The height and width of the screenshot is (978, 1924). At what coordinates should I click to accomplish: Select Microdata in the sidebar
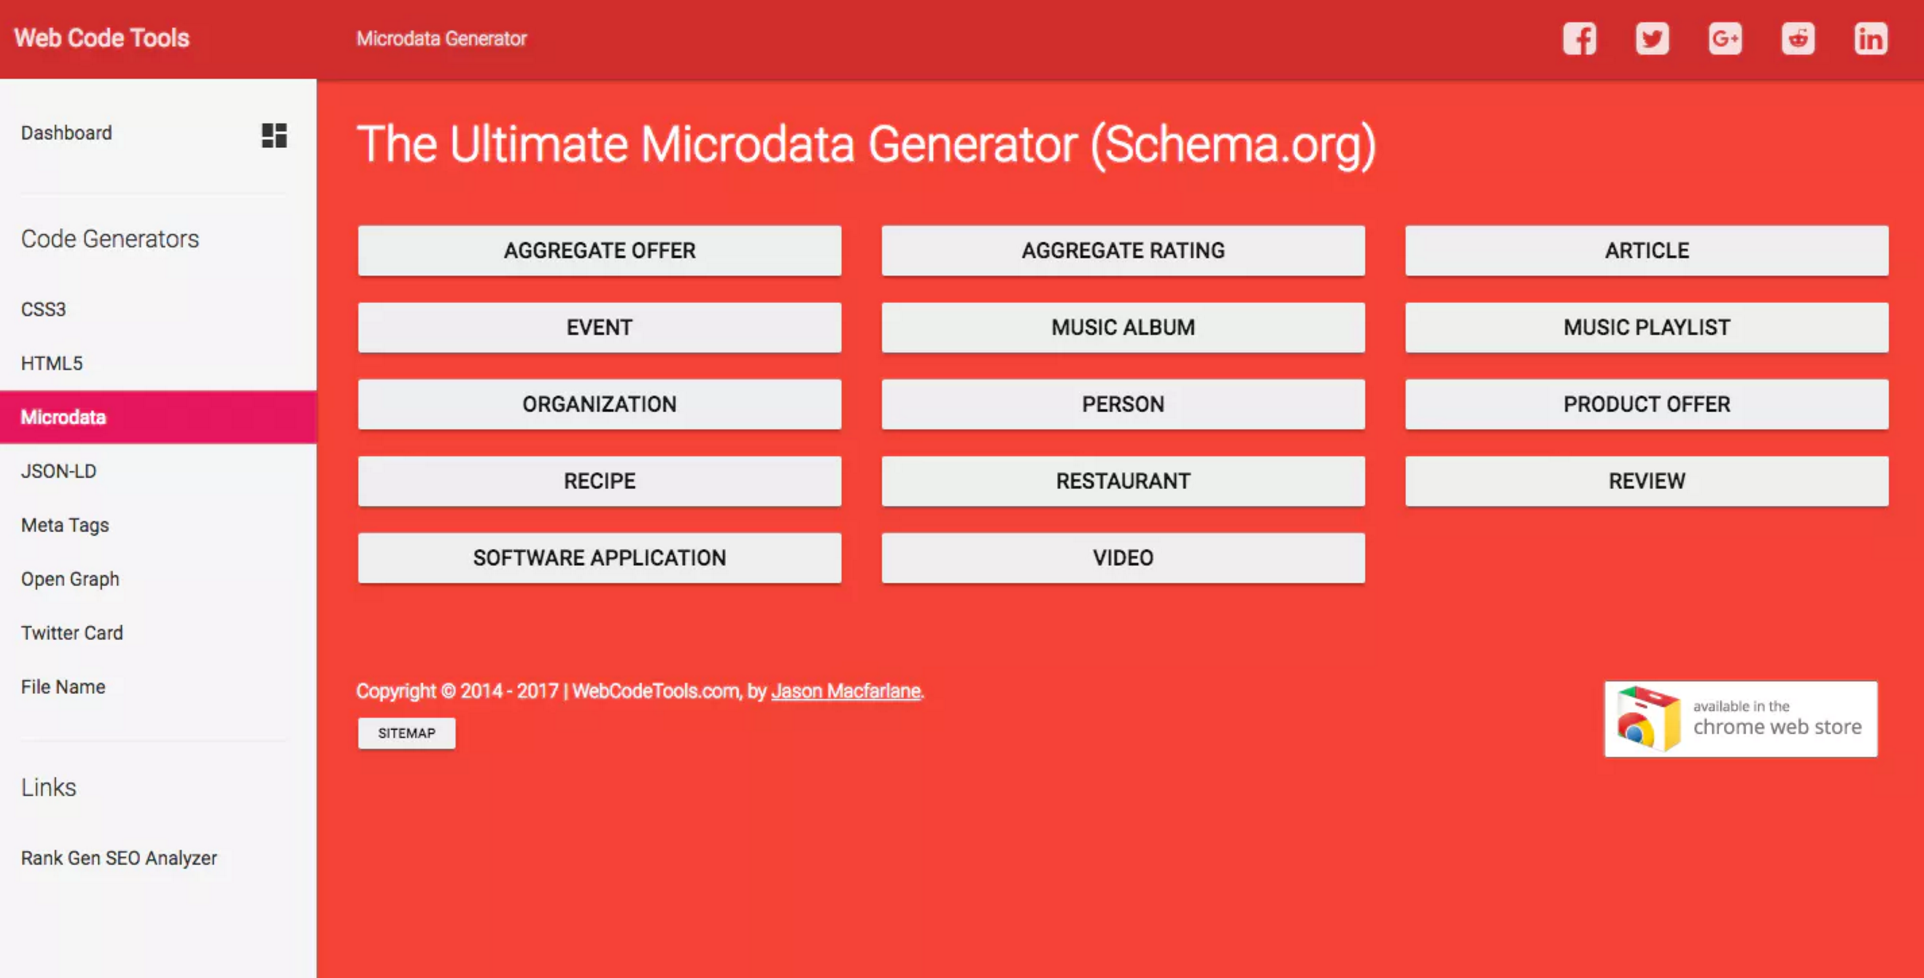click(63, 417)
